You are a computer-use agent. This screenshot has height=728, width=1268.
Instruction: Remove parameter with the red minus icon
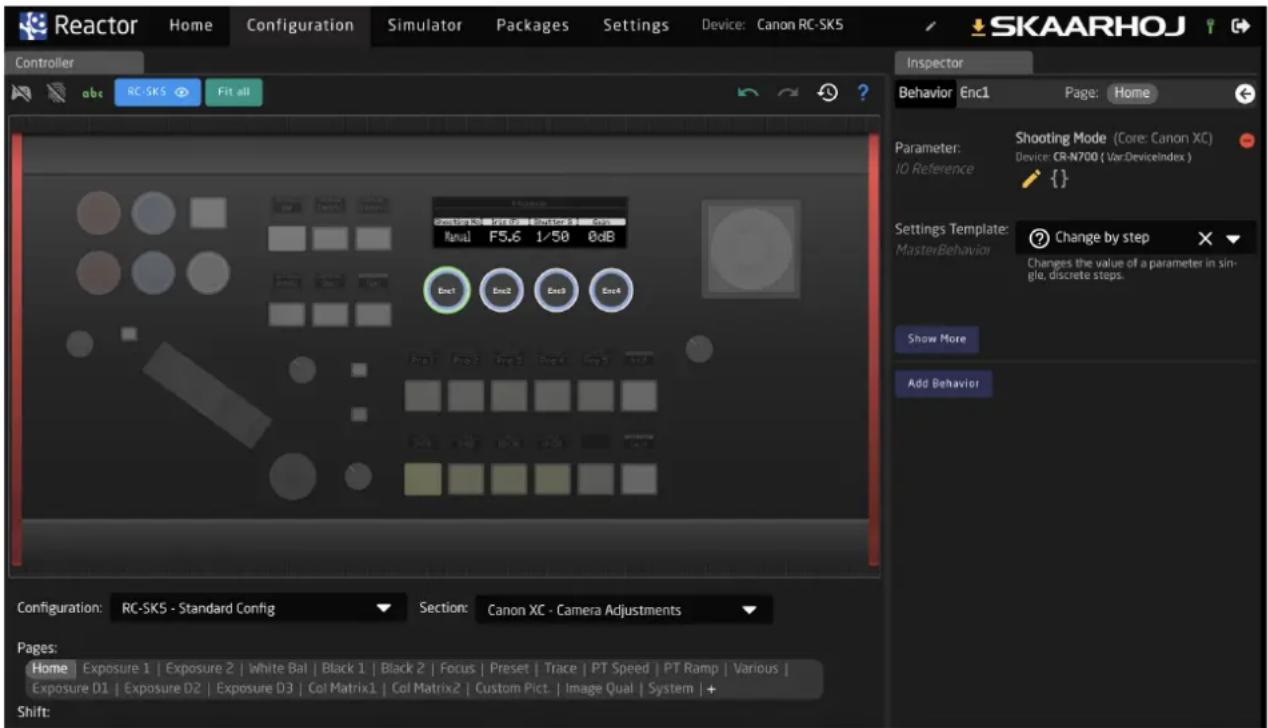(1247, 140)
